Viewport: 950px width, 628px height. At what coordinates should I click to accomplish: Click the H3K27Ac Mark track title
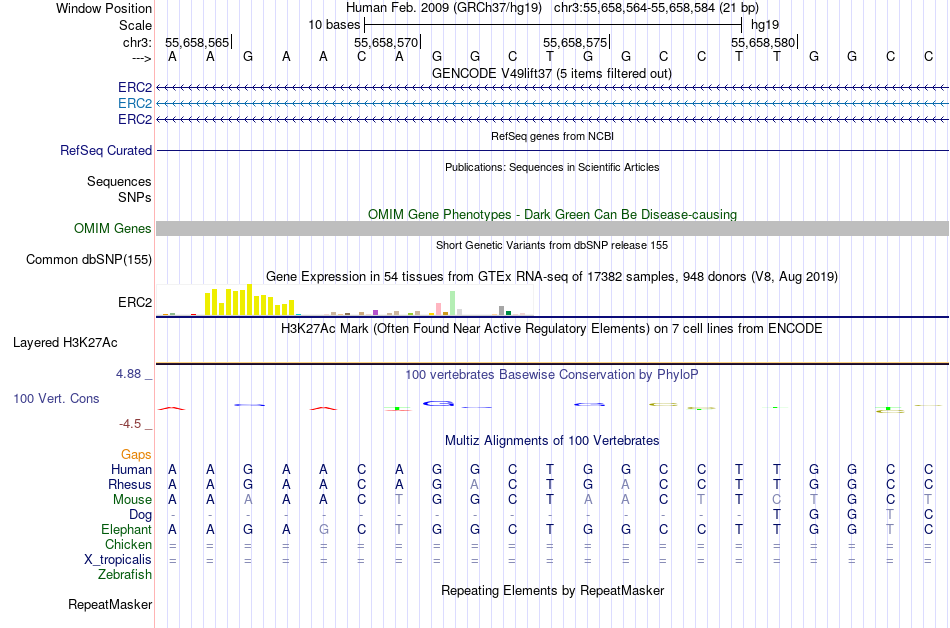552,329
